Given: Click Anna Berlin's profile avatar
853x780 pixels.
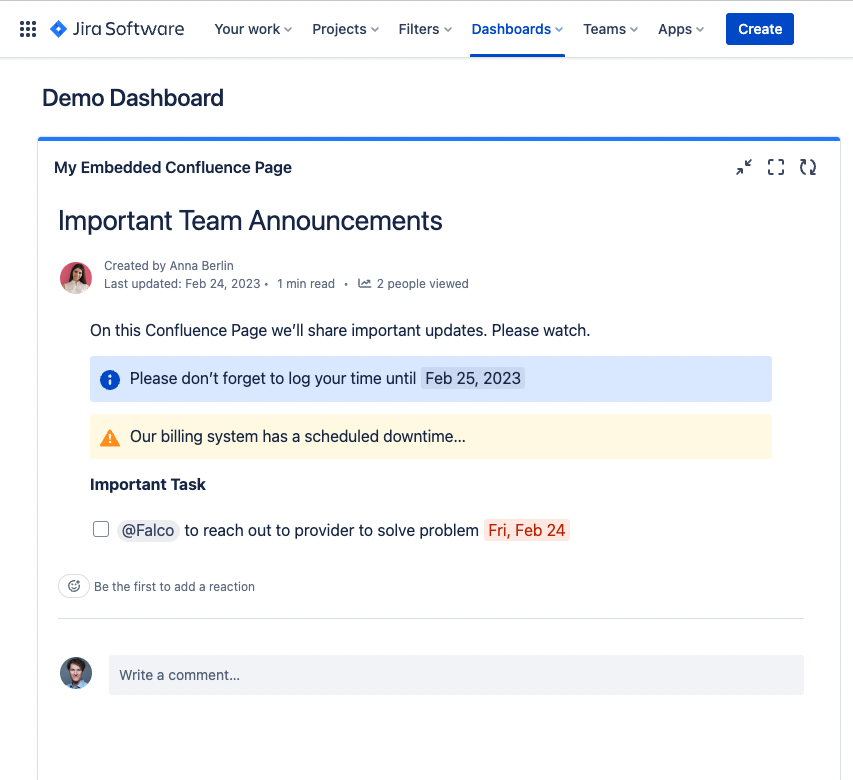Looking at the screenshot, I should tap(75, 277).
